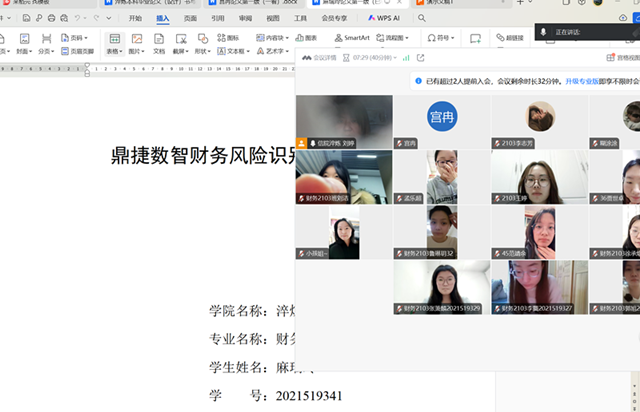Click the 专业名称 line in the document
Viewport: 640px width, 412px height.
point(252,339)
